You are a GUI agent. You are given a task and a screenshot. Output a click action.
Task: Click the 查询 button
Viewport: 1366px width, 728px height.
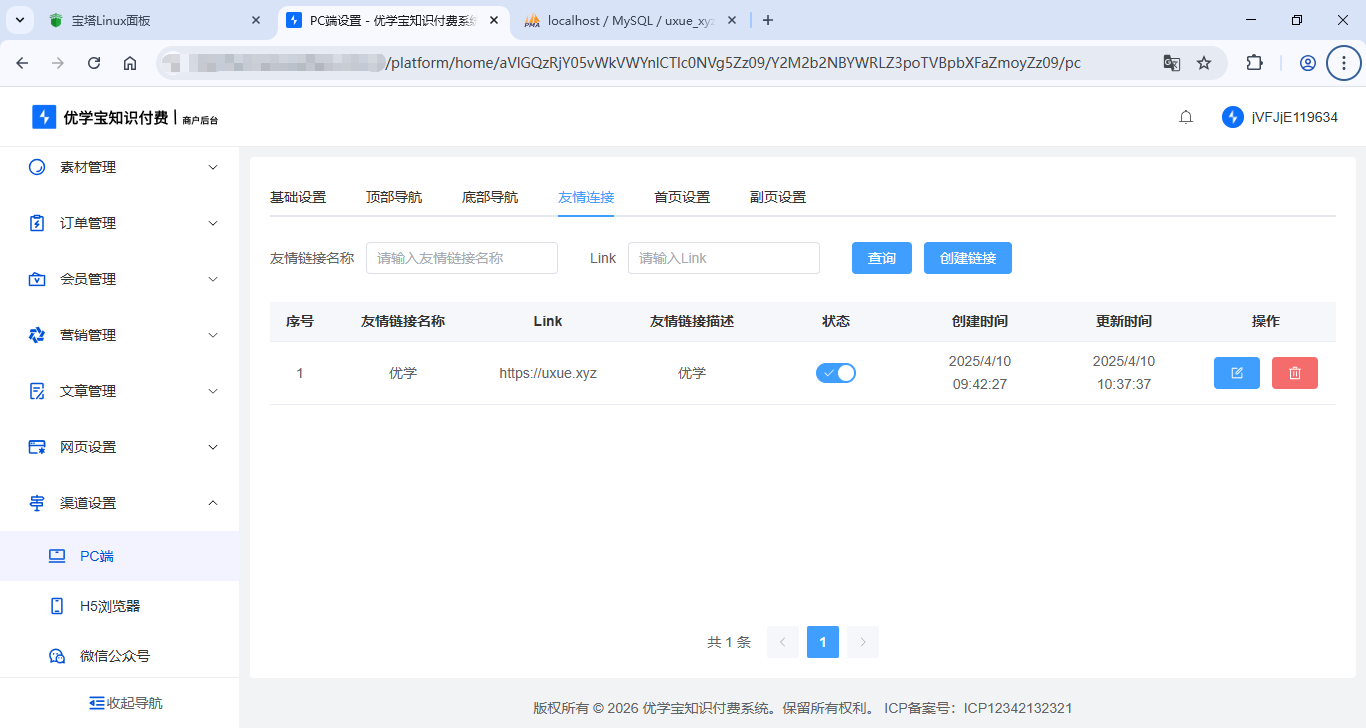point(881,258)
